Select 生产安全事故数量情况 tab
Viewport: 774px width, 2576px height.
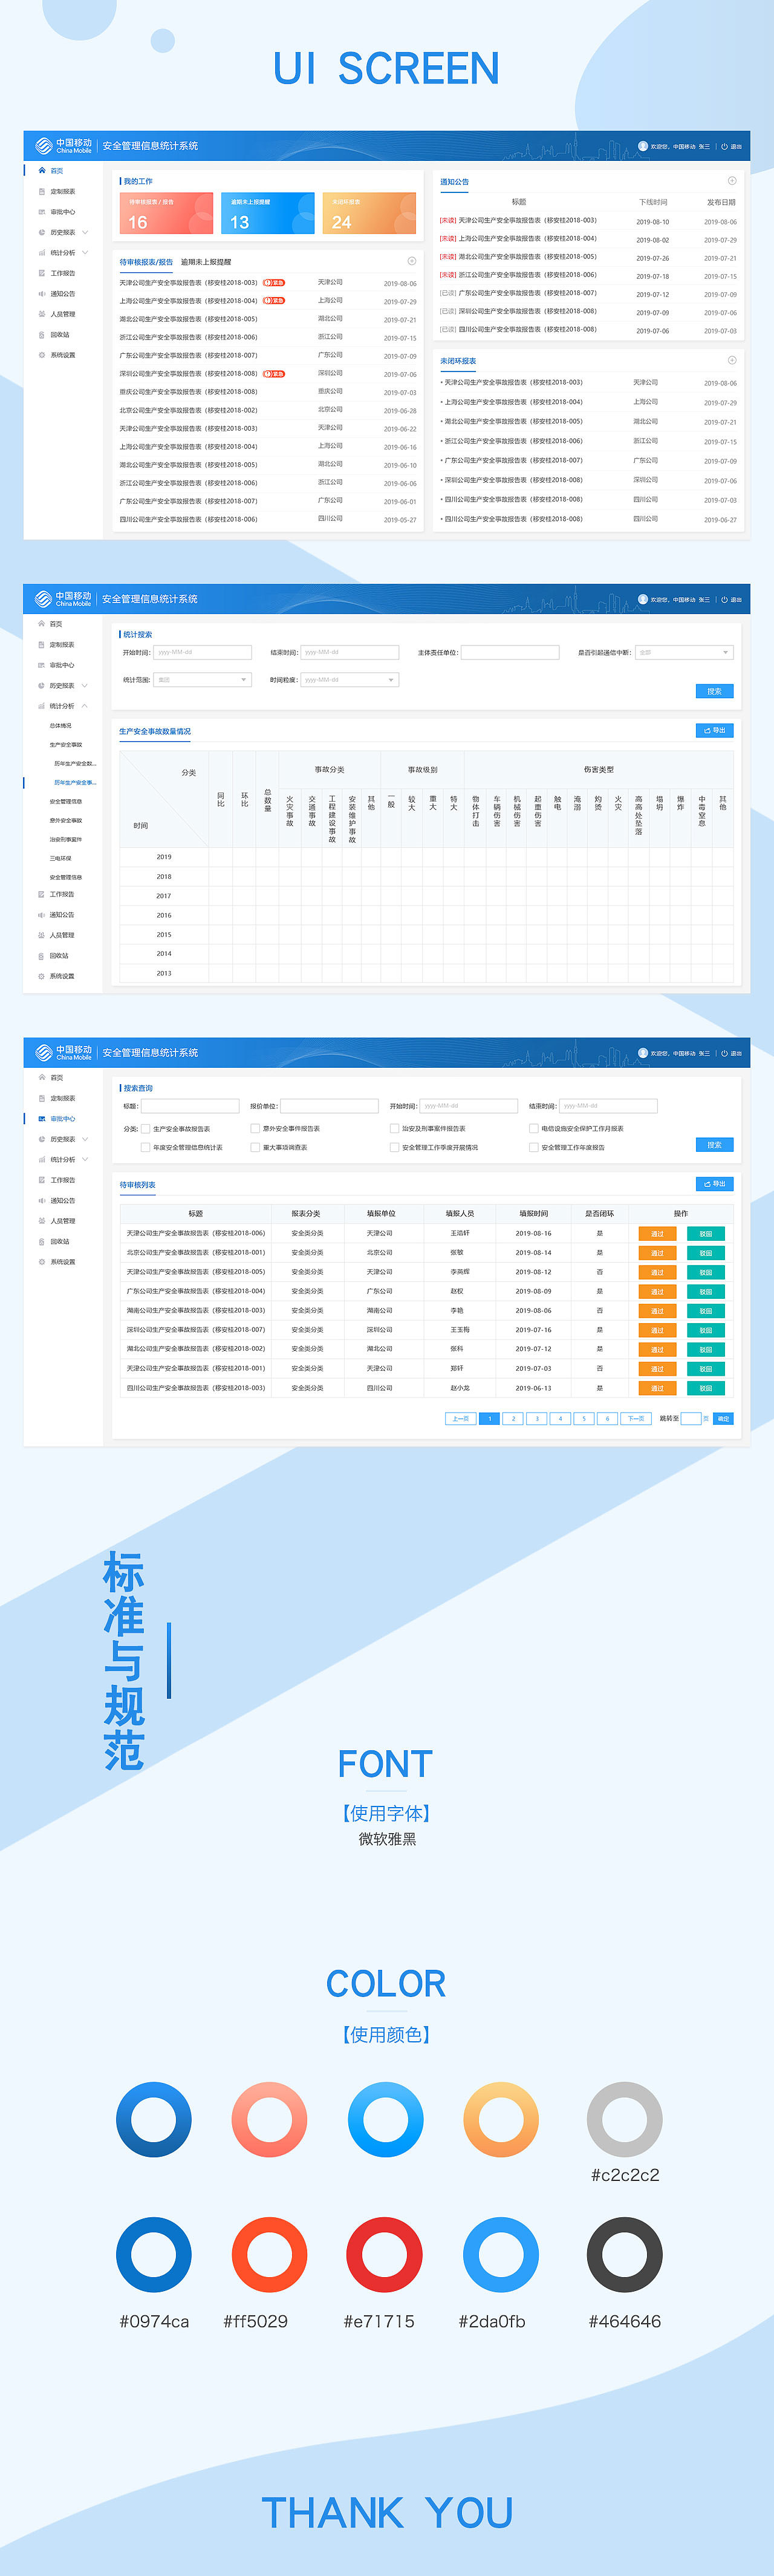155,731
